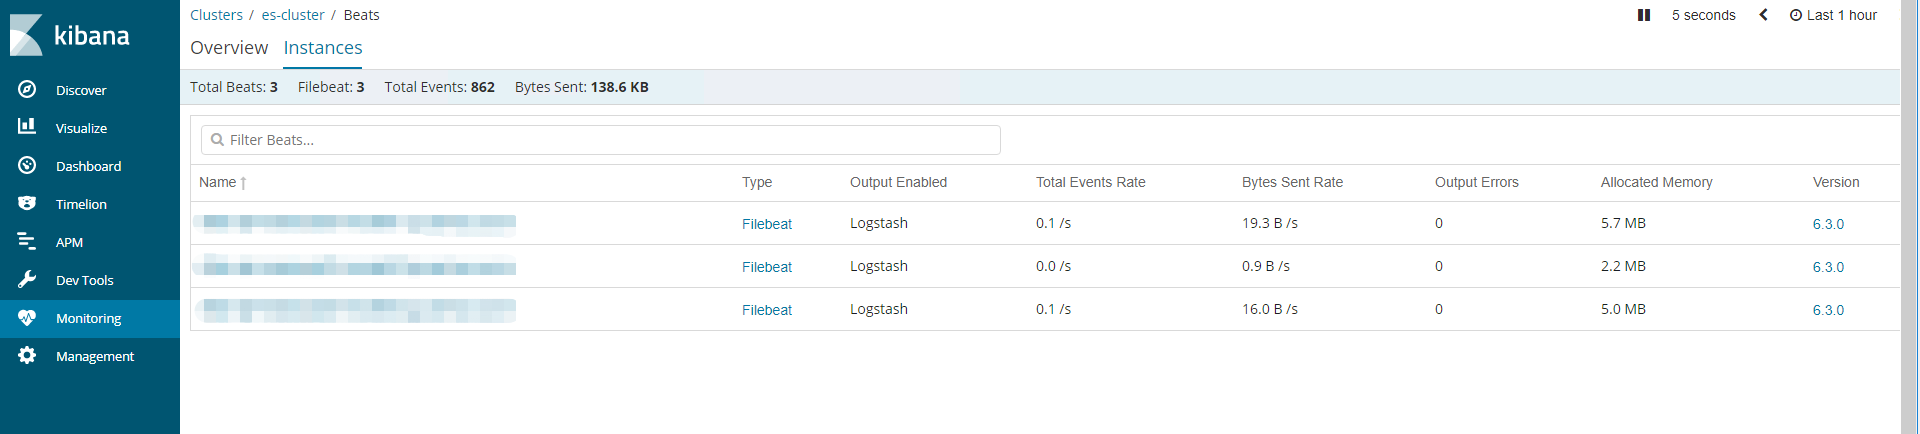The height and width of the screenshot is (434, 1920).
Task: Go to APM in sidebar
Action: (69, 242)
